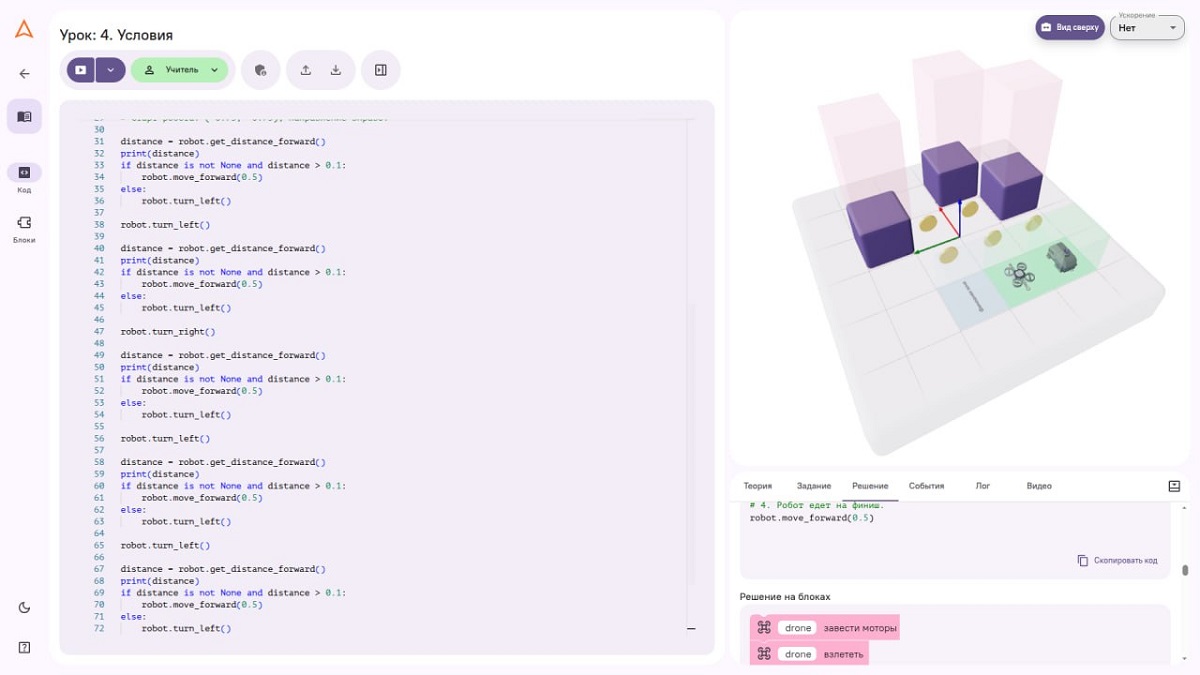
Task: Click the Вид сверху button
Action: (x=1070, y=27)
